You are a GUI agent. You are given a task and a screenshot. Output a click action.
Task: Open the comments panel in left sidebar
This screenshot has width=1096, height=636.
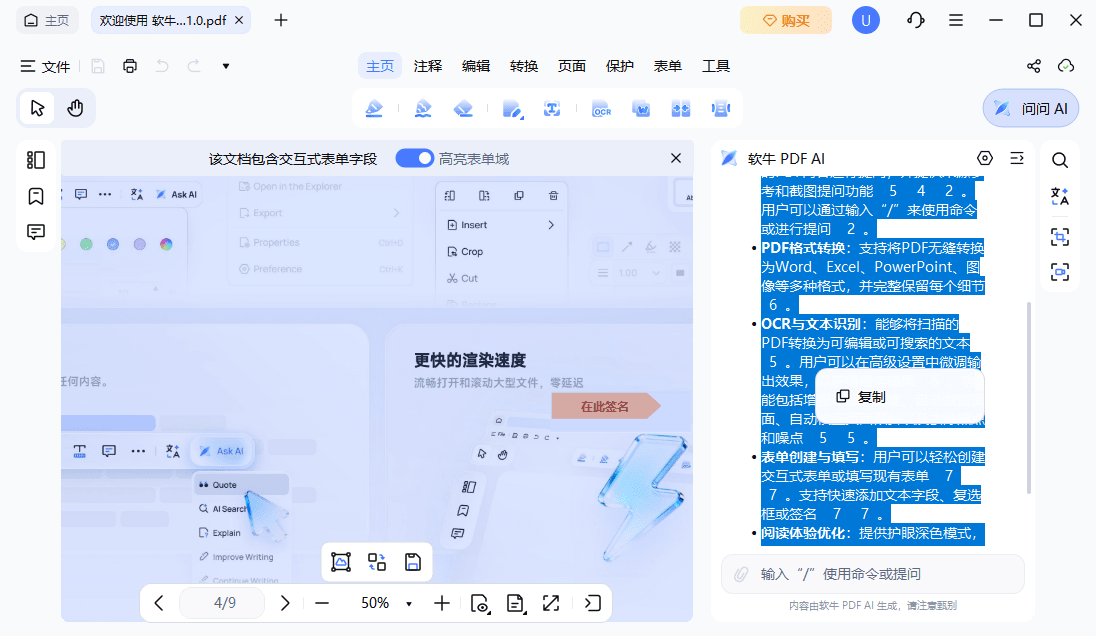click(36, 231)
